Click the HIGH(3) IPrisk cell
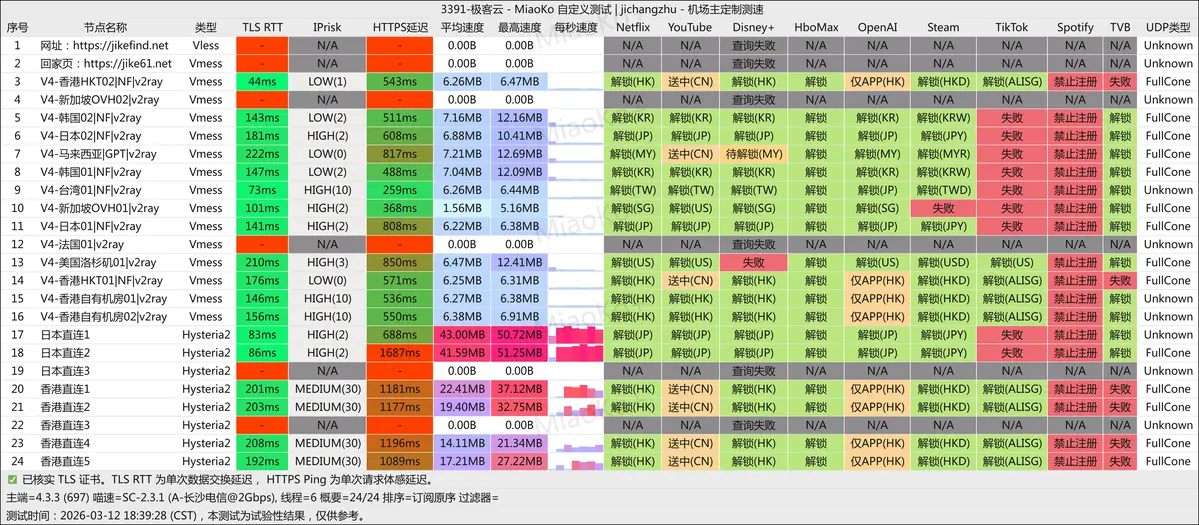Image resolution: width=1199 pixels, height=525 pixels. coord(327,262)
